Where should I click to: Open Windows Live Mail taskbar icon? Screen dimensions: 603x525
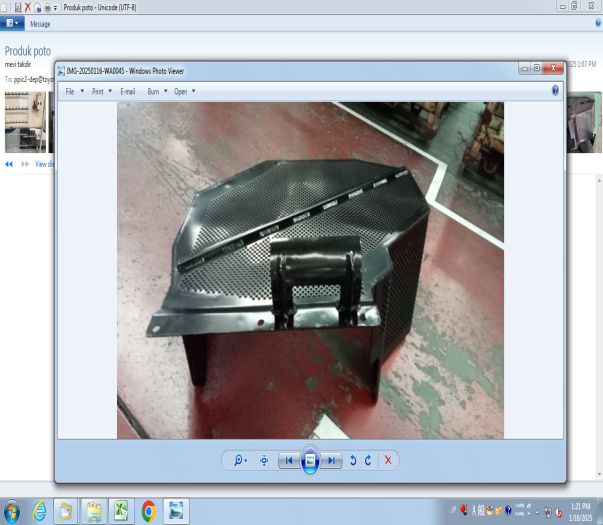point(66,511)
